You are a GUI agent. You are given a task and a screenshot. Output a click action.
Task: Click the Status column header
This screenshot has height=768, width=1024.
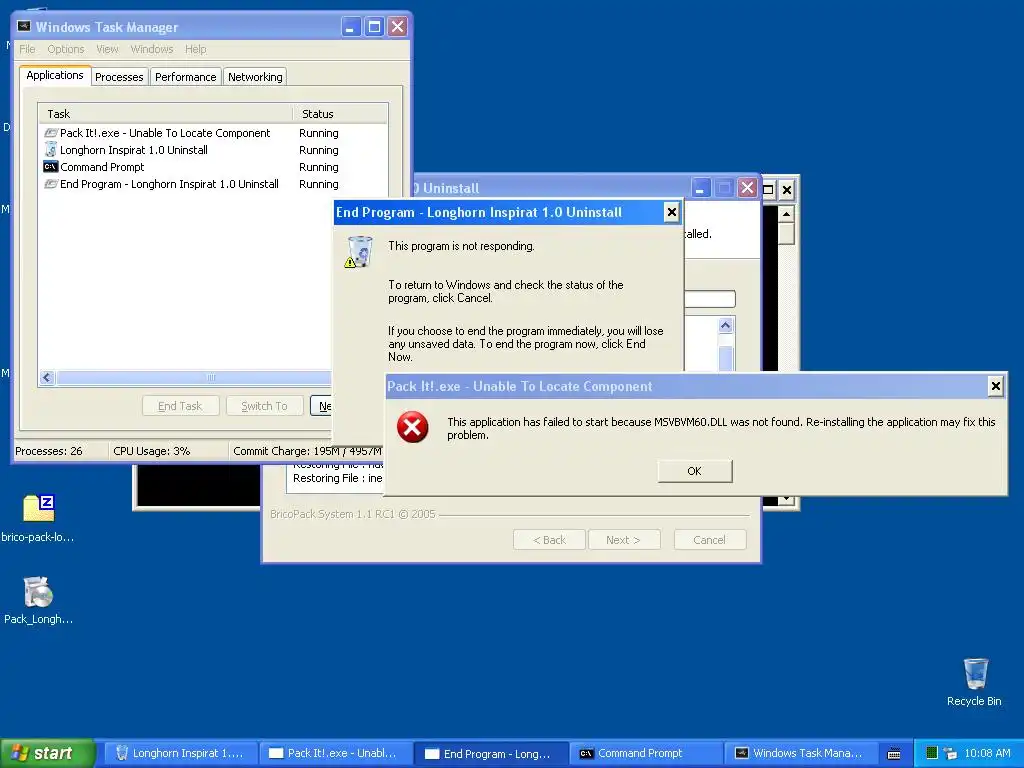click(340, 114)
